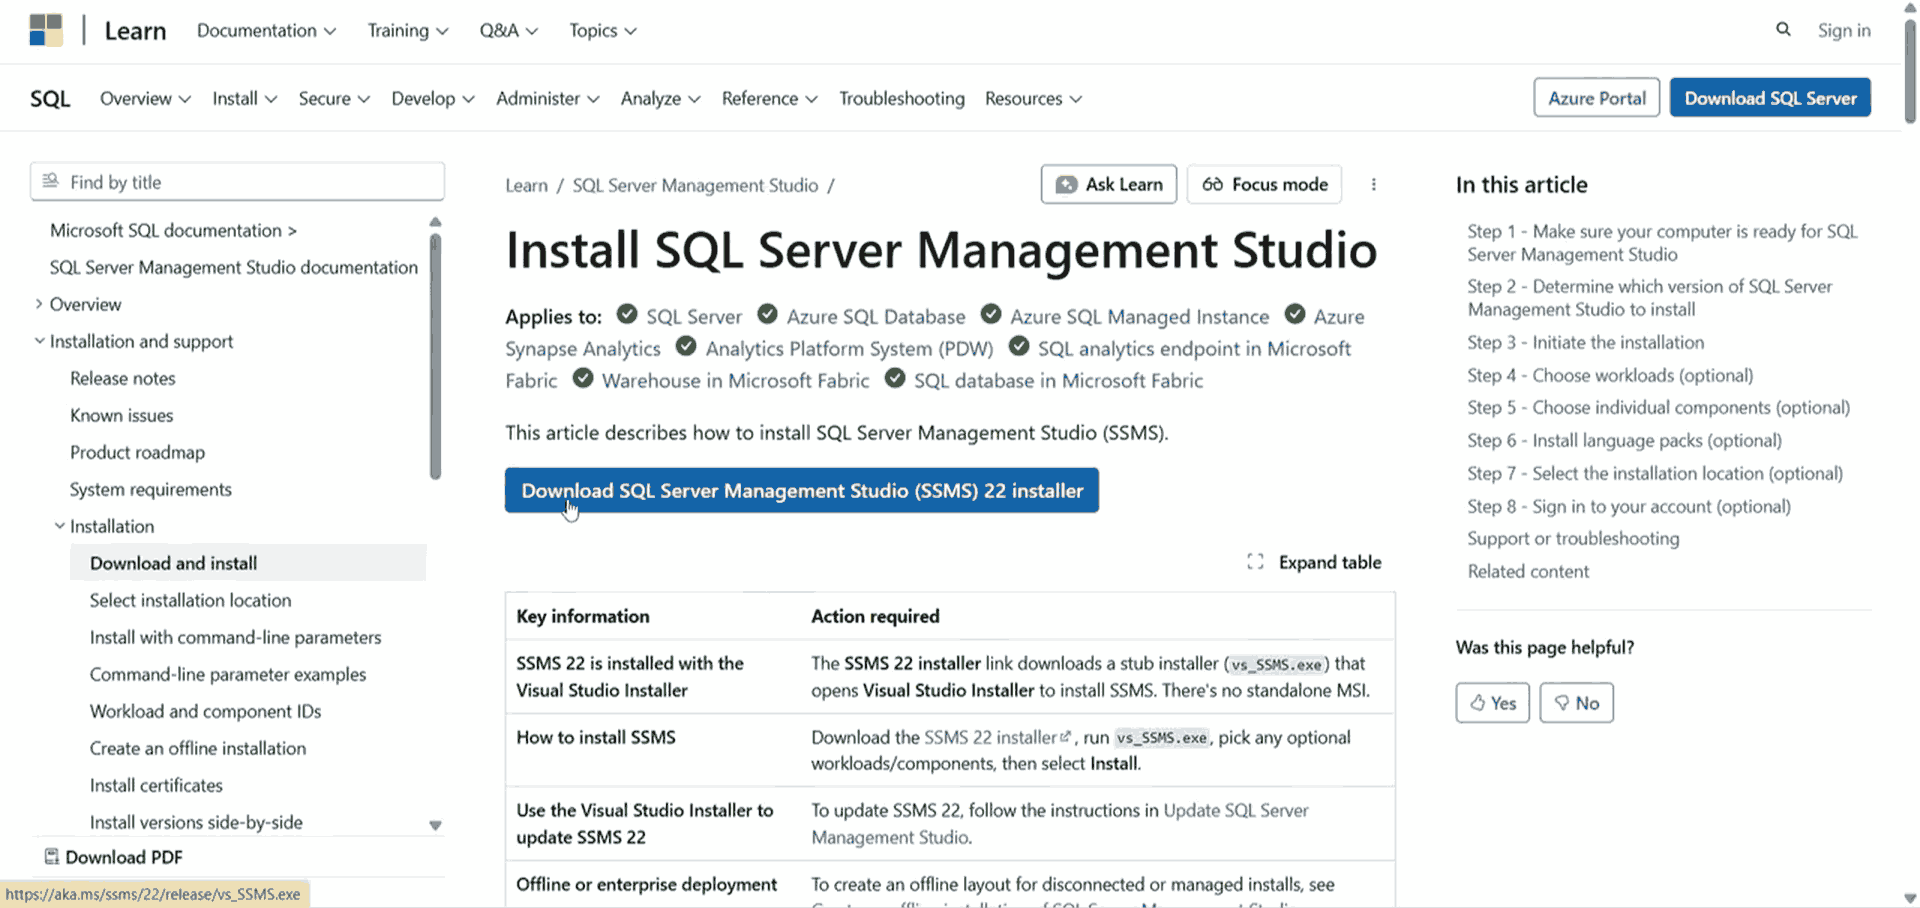Open the Training dropdown menu
The height and width of the screenshot is (908, 1920).
pyautogui.click(x=408, y=30)
